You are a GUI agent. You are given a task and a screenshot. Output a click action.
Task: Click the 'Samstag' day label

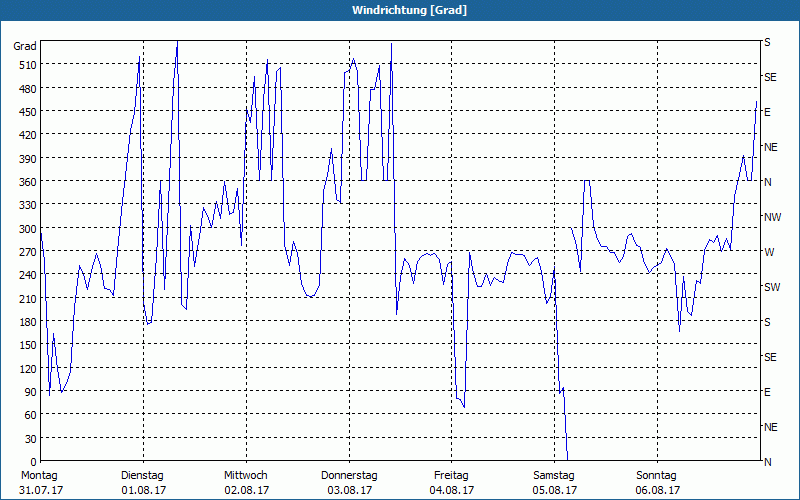click(x=554, y=476)
